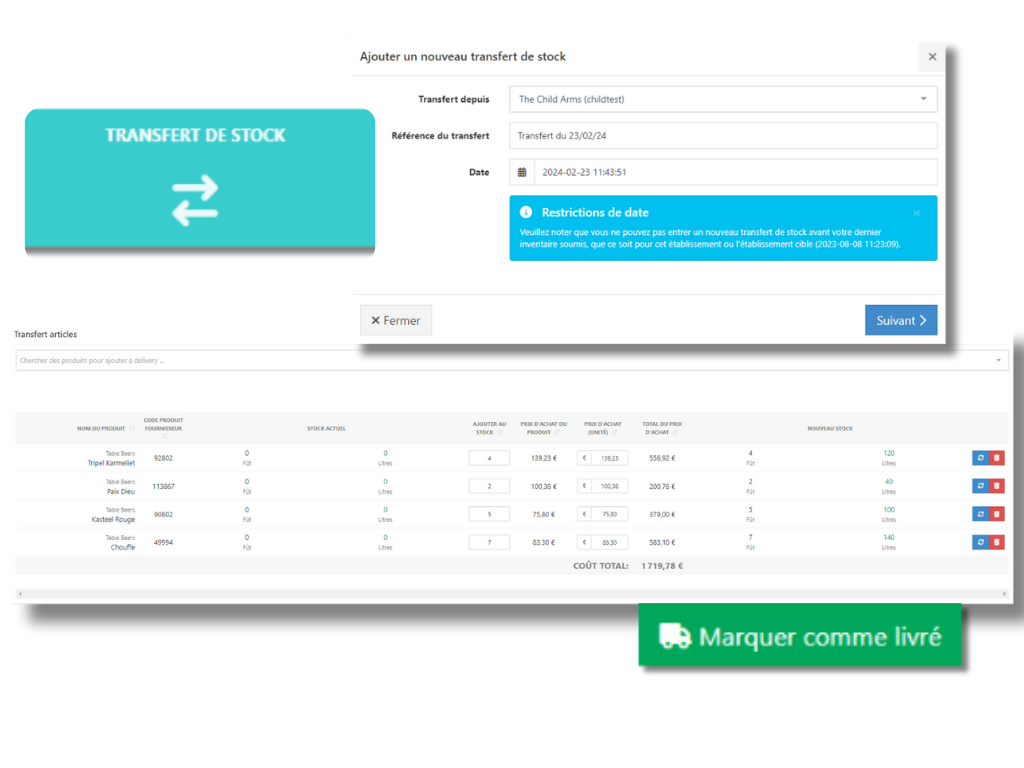Click the truck icon on Marquer comme livré
This screenshot has width=1024, height=768.
point(674,636)
